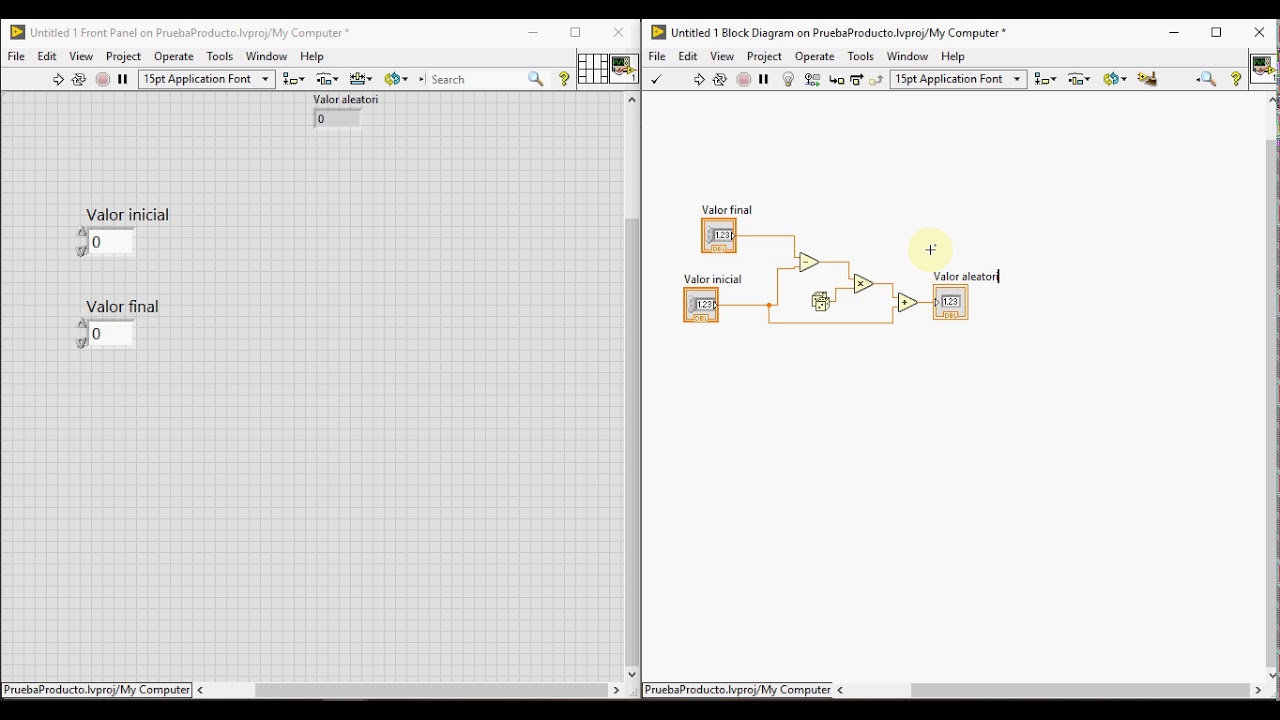Click Step Out on Block Diagram toolbar
This screenshot has width=1280, height=720.
(x=877, y=79)
